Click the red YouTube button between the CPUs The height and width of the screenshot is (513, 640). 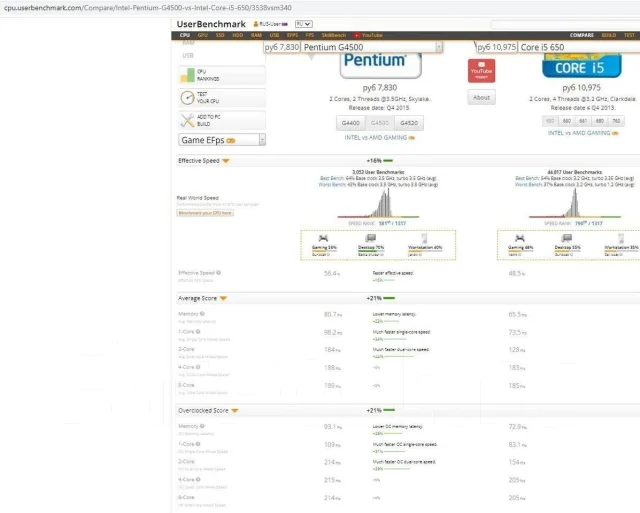(x=481, y=71)
